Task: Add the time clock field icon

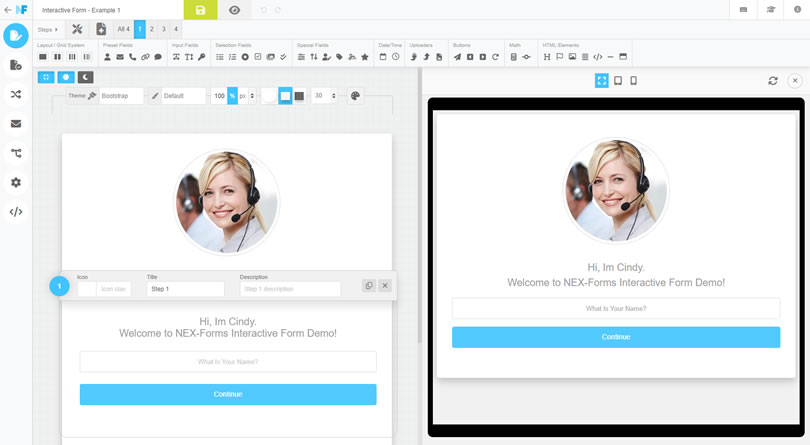Action: 396,57
